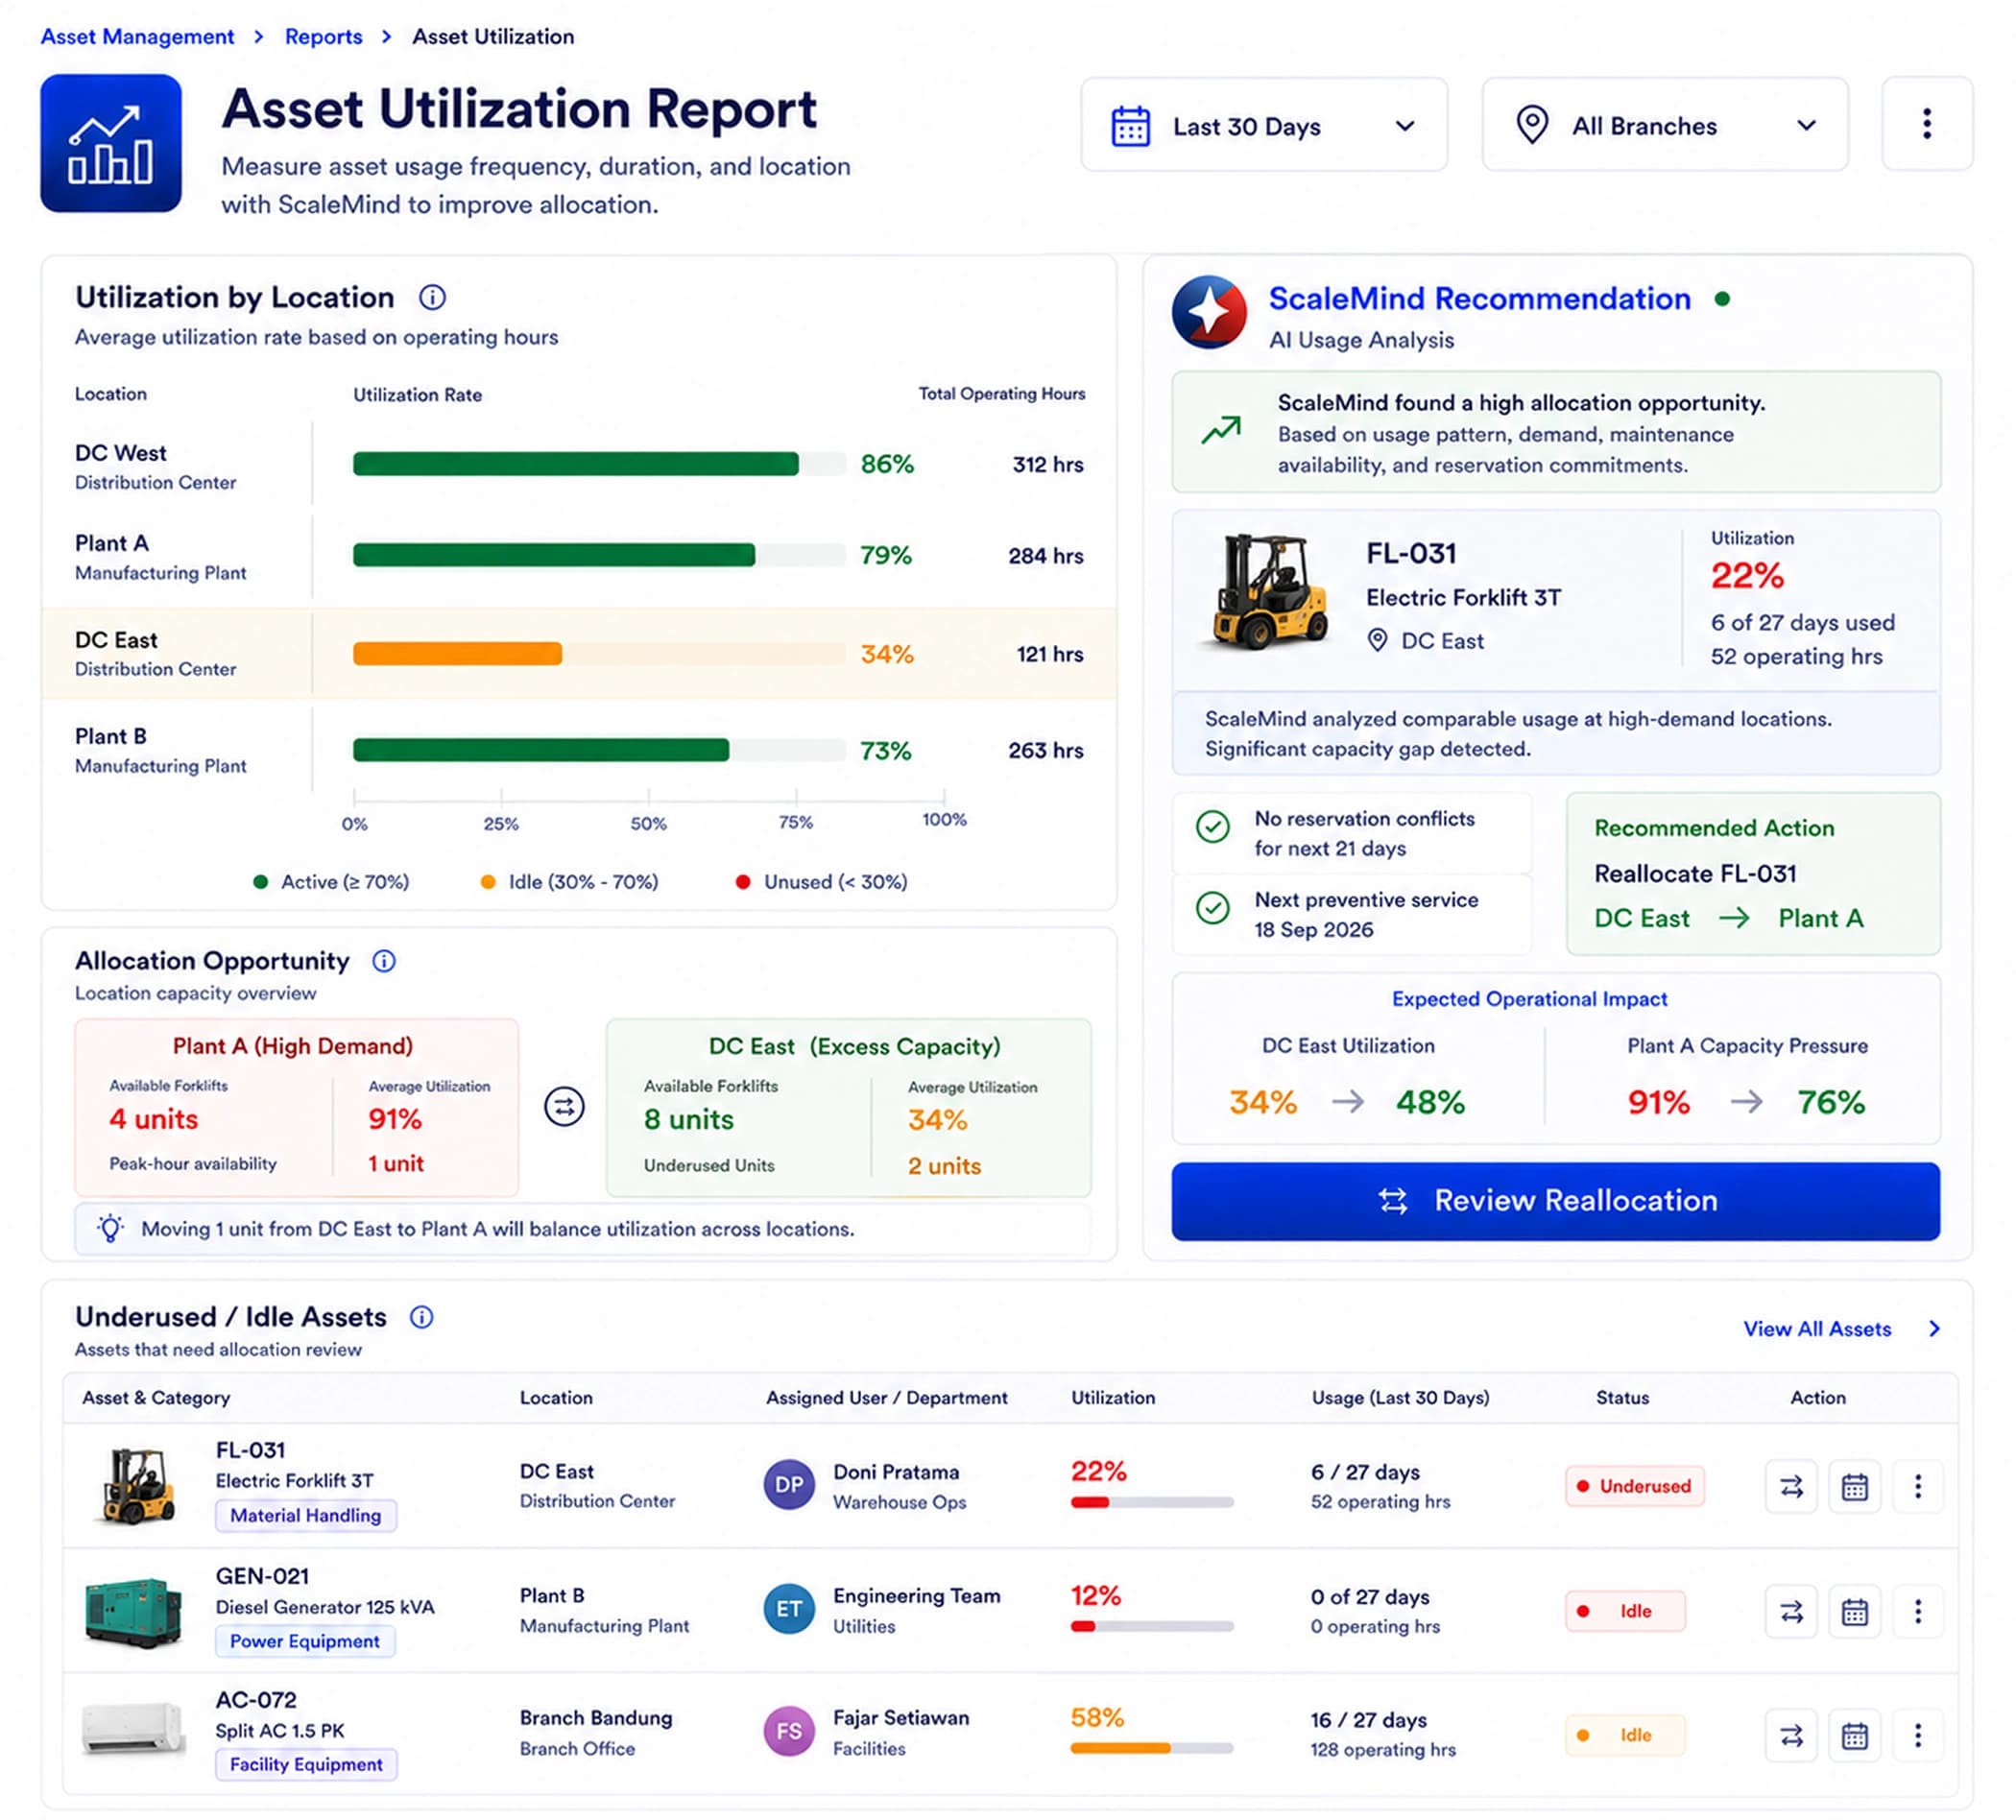Click the Utilization column header in the assets table
The width and height of the screenshot is (2016, 1820).
coord(1113,1398)
